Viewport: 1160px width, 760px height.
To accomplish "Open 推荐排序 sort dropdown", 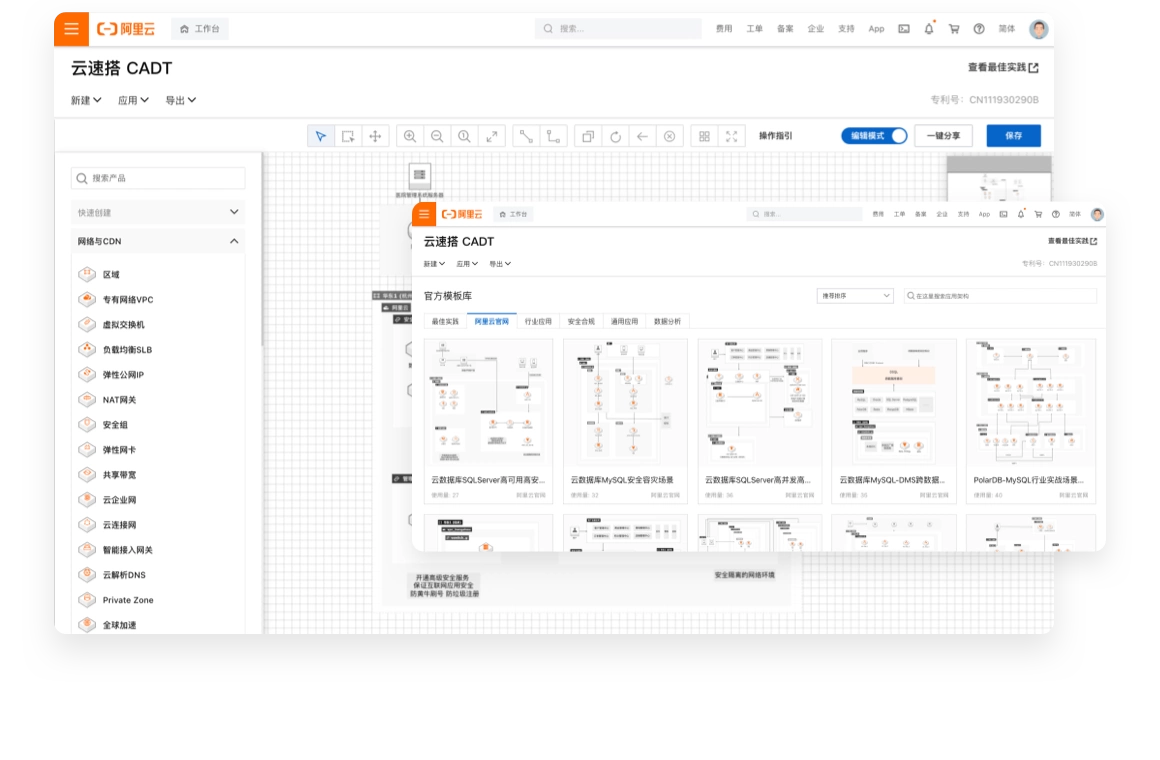I will point(855,295).
